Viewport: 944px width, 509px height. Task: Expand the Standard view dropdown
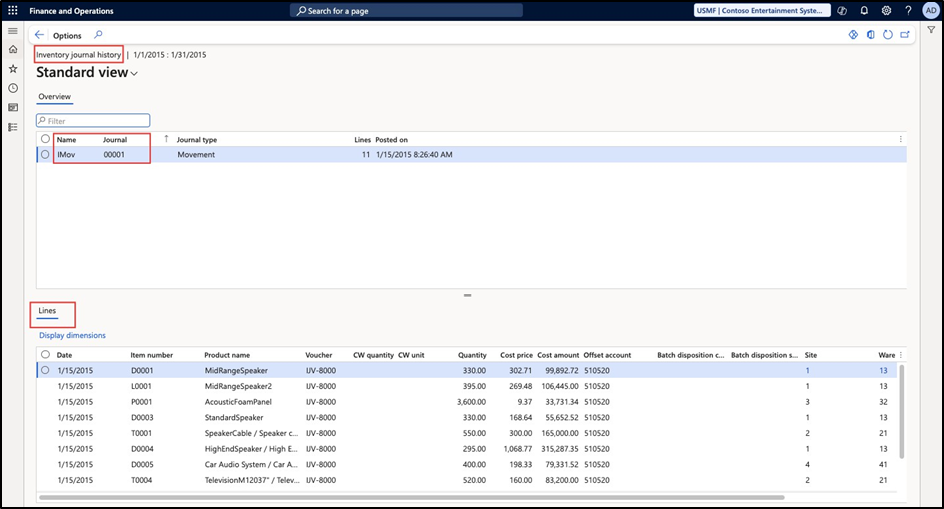point(134,74)
